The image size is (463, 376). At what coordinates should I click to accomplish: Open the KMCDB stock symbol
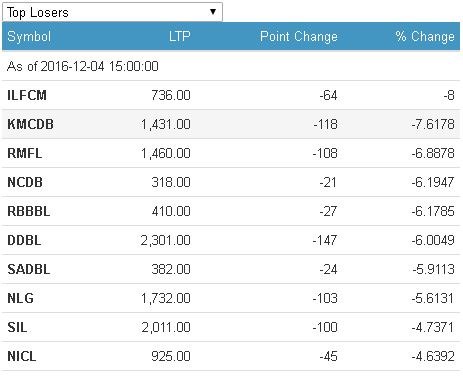tap(30, 124)
